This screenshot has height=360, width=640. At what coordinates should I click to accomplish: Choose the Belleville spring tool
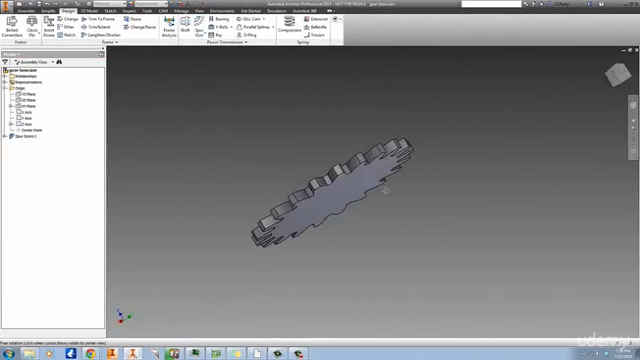click(315, 27)
